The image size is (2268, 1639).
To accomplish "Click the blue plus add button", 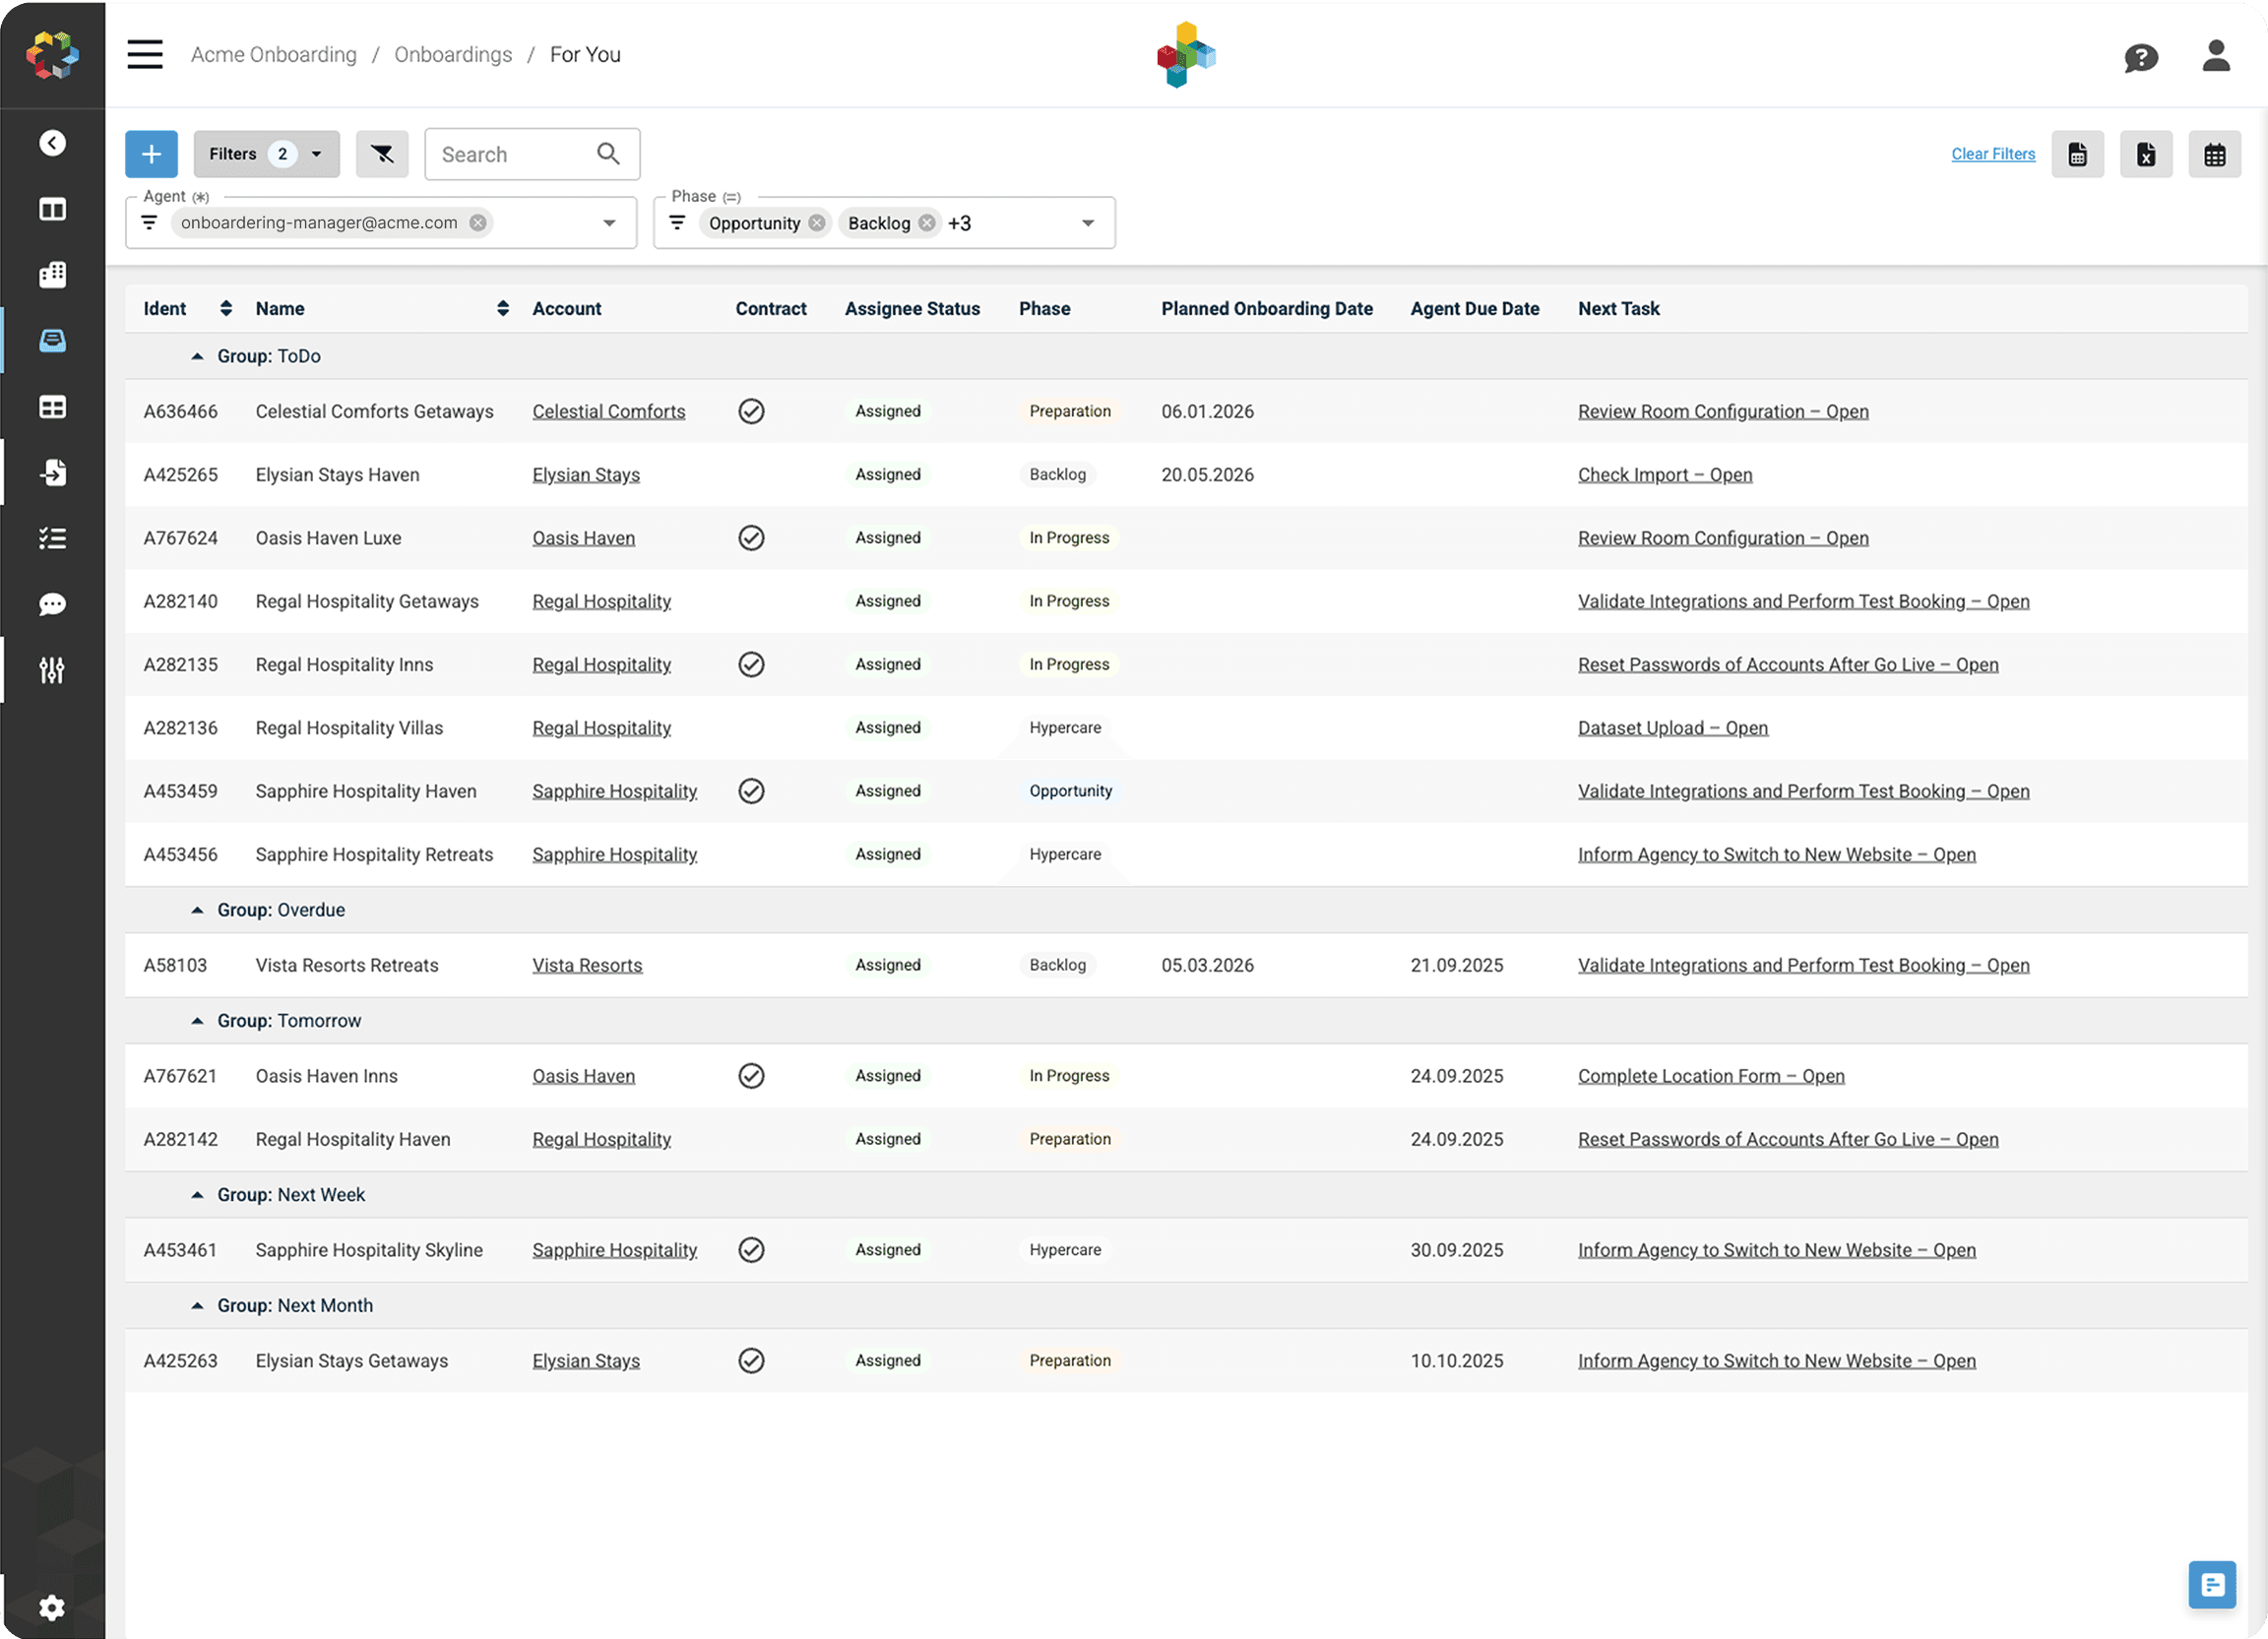I will tap(151, 154).
